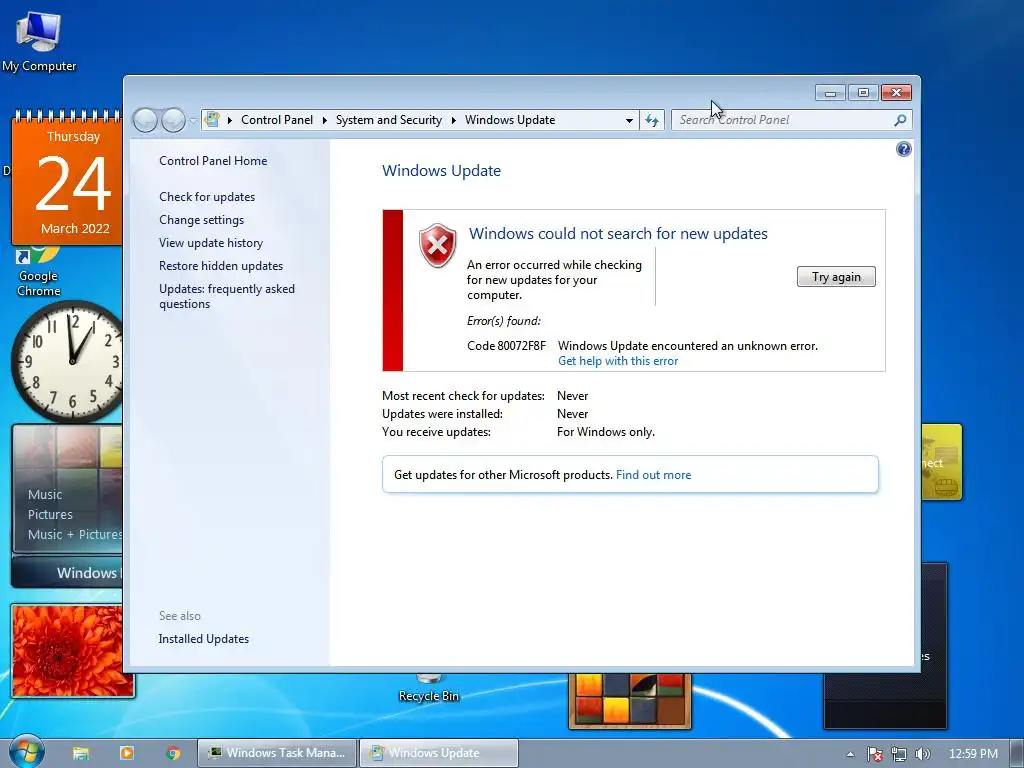
Task: Click the clock gadget on desktop
Action: tap(68, 360)
